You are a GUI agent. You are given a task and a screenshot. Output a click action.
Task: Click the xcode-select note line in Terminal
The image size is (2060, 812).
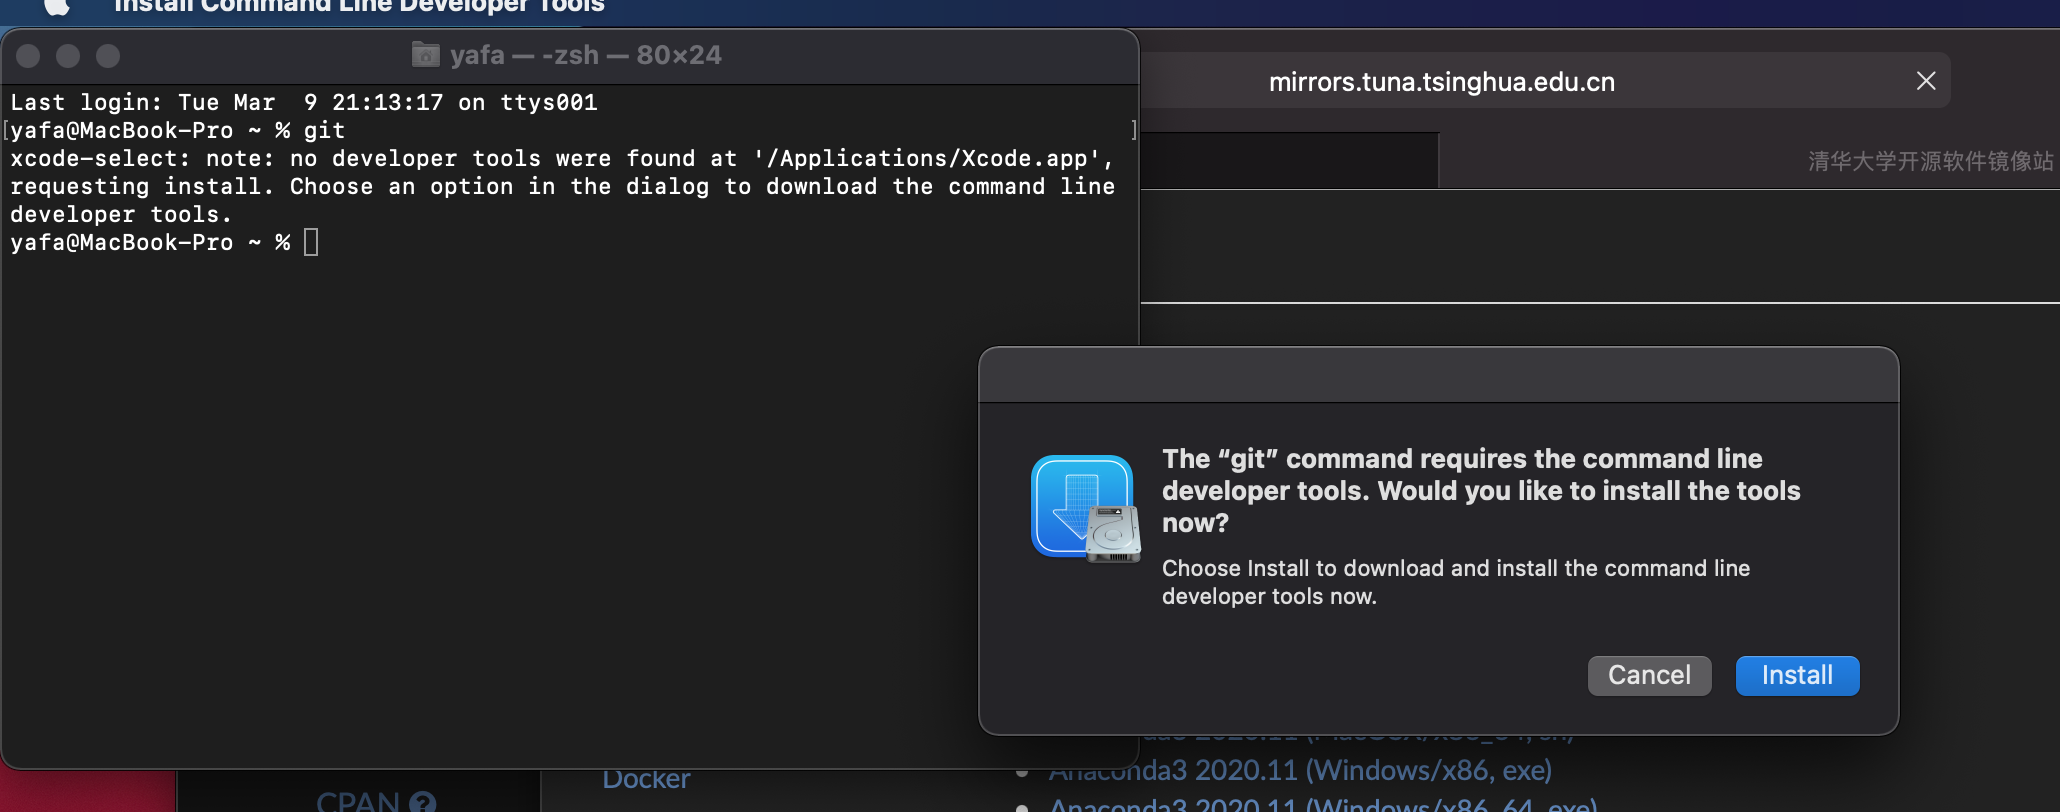[x=562, y=158]
